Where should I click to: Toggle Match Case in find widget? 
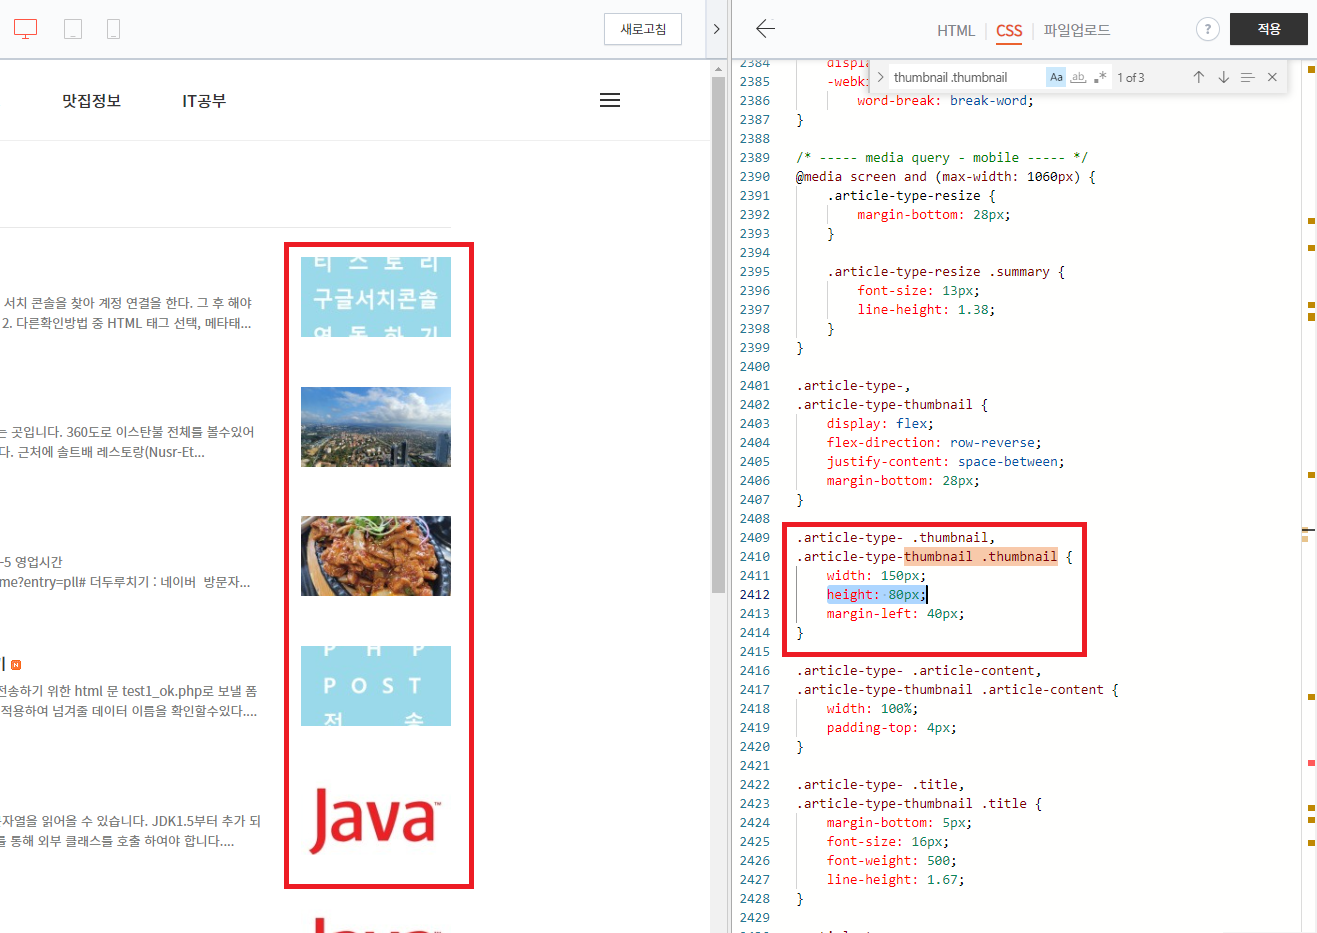(x=1056, y=77)
